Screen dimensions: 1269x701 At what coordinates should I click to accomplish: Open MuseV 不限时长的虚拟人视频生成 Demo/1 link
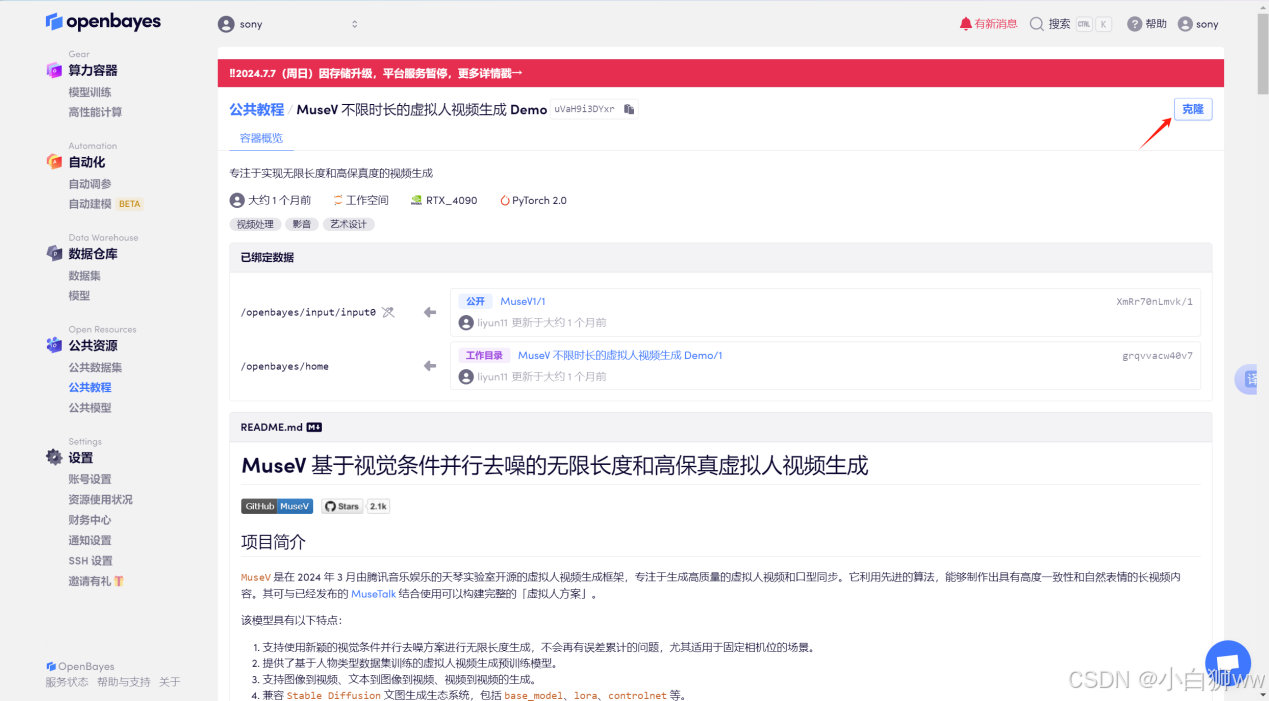click(x=619, y=355)
